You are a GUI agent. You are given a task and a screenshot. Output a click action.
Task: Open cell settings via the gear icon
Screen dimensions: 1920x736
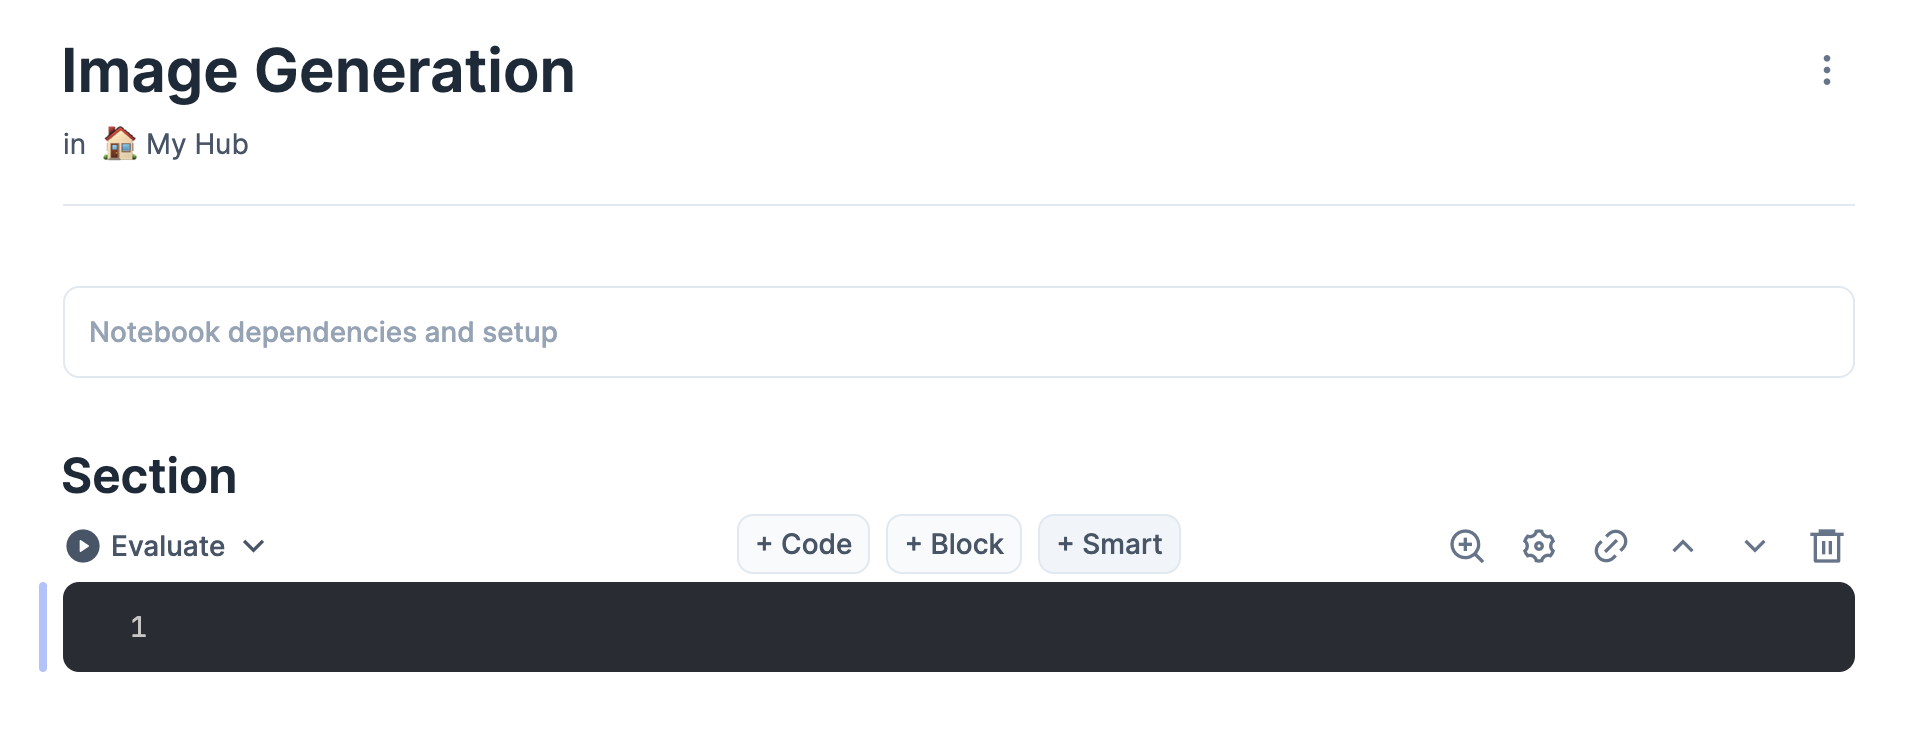(1539, 546)
